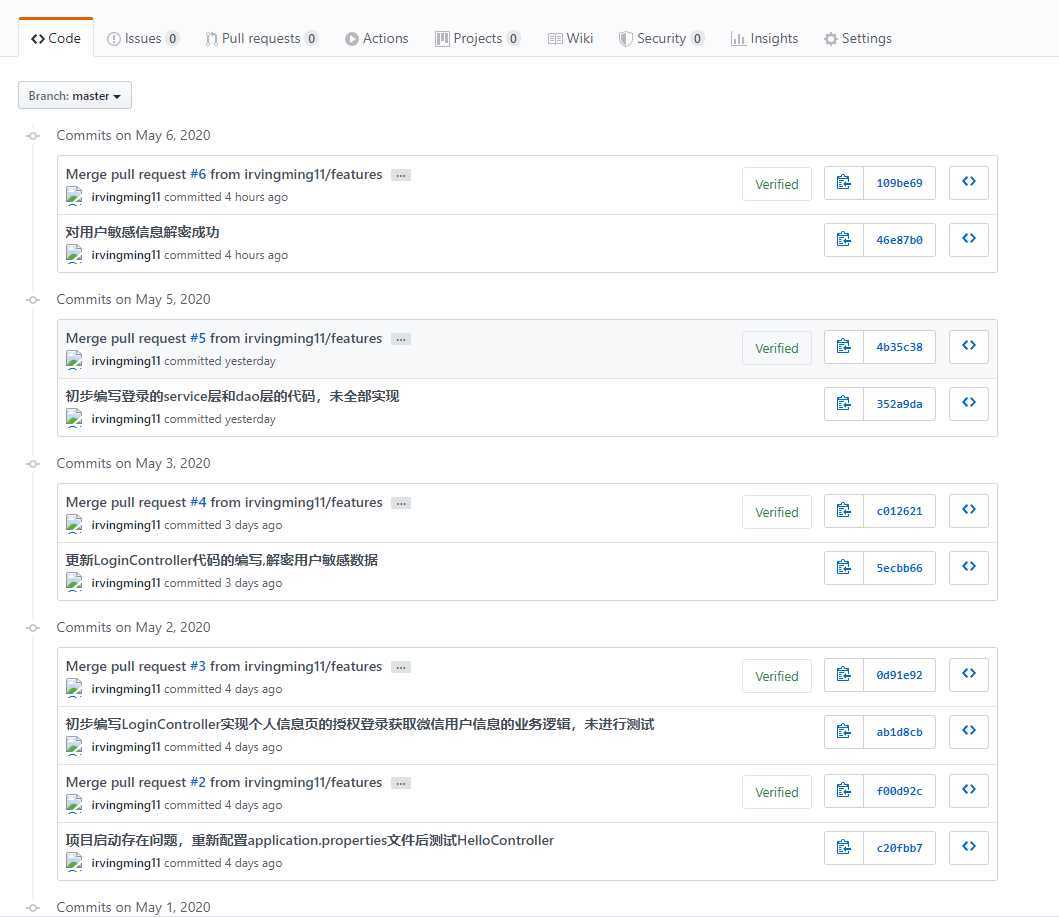Open pull request #6 link
Screen dimensions: 1059x917
[198, 174]
